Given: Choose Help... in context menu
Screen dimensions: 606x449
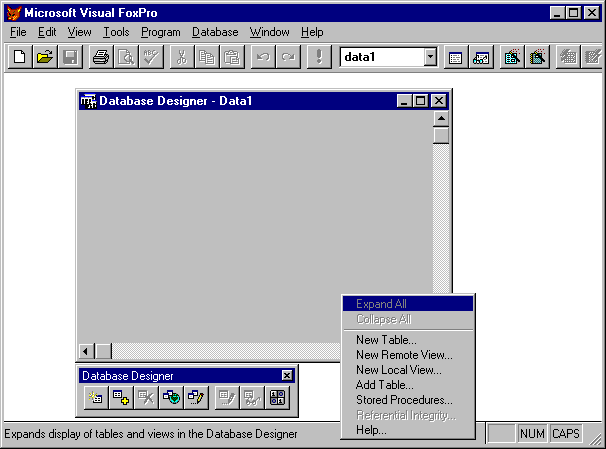Looking at the screenshot, I should click(x=408, y=430).
